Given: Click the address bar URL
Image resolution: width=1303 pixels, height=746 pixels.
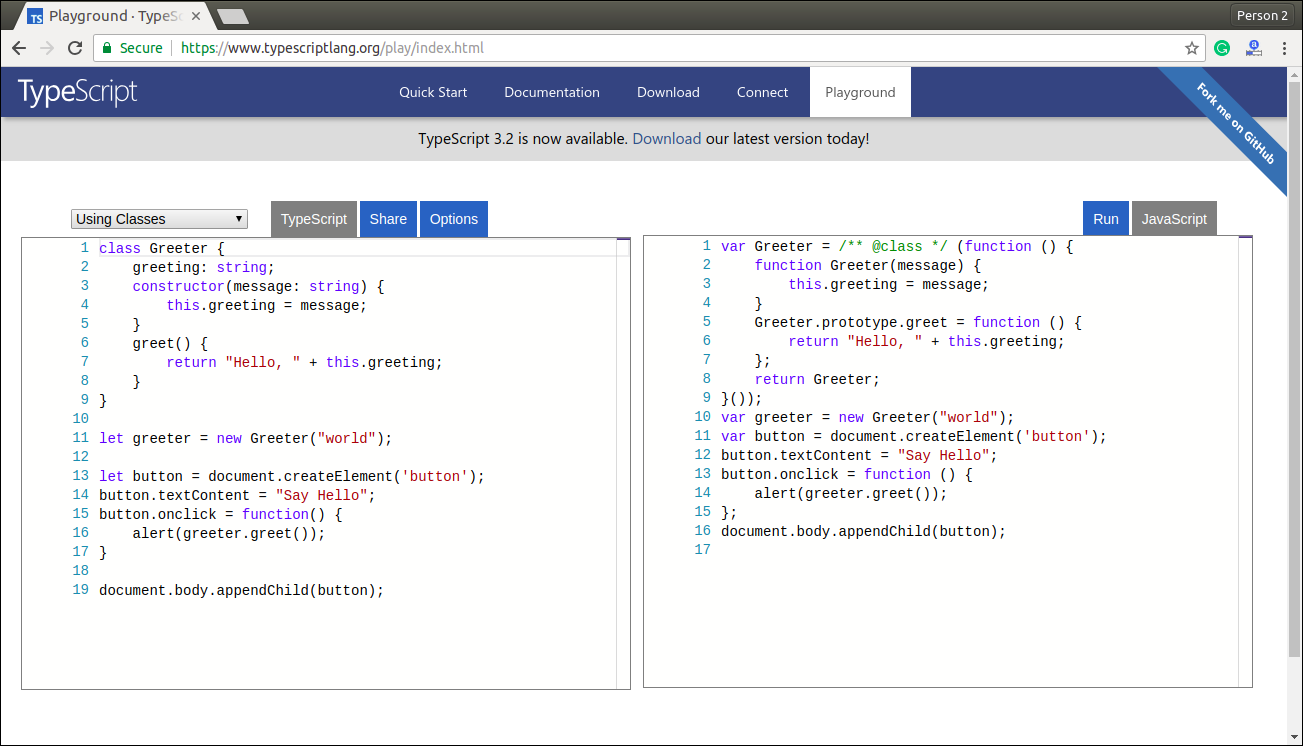Looking at the screenshot, I should [x=332, y=48].
